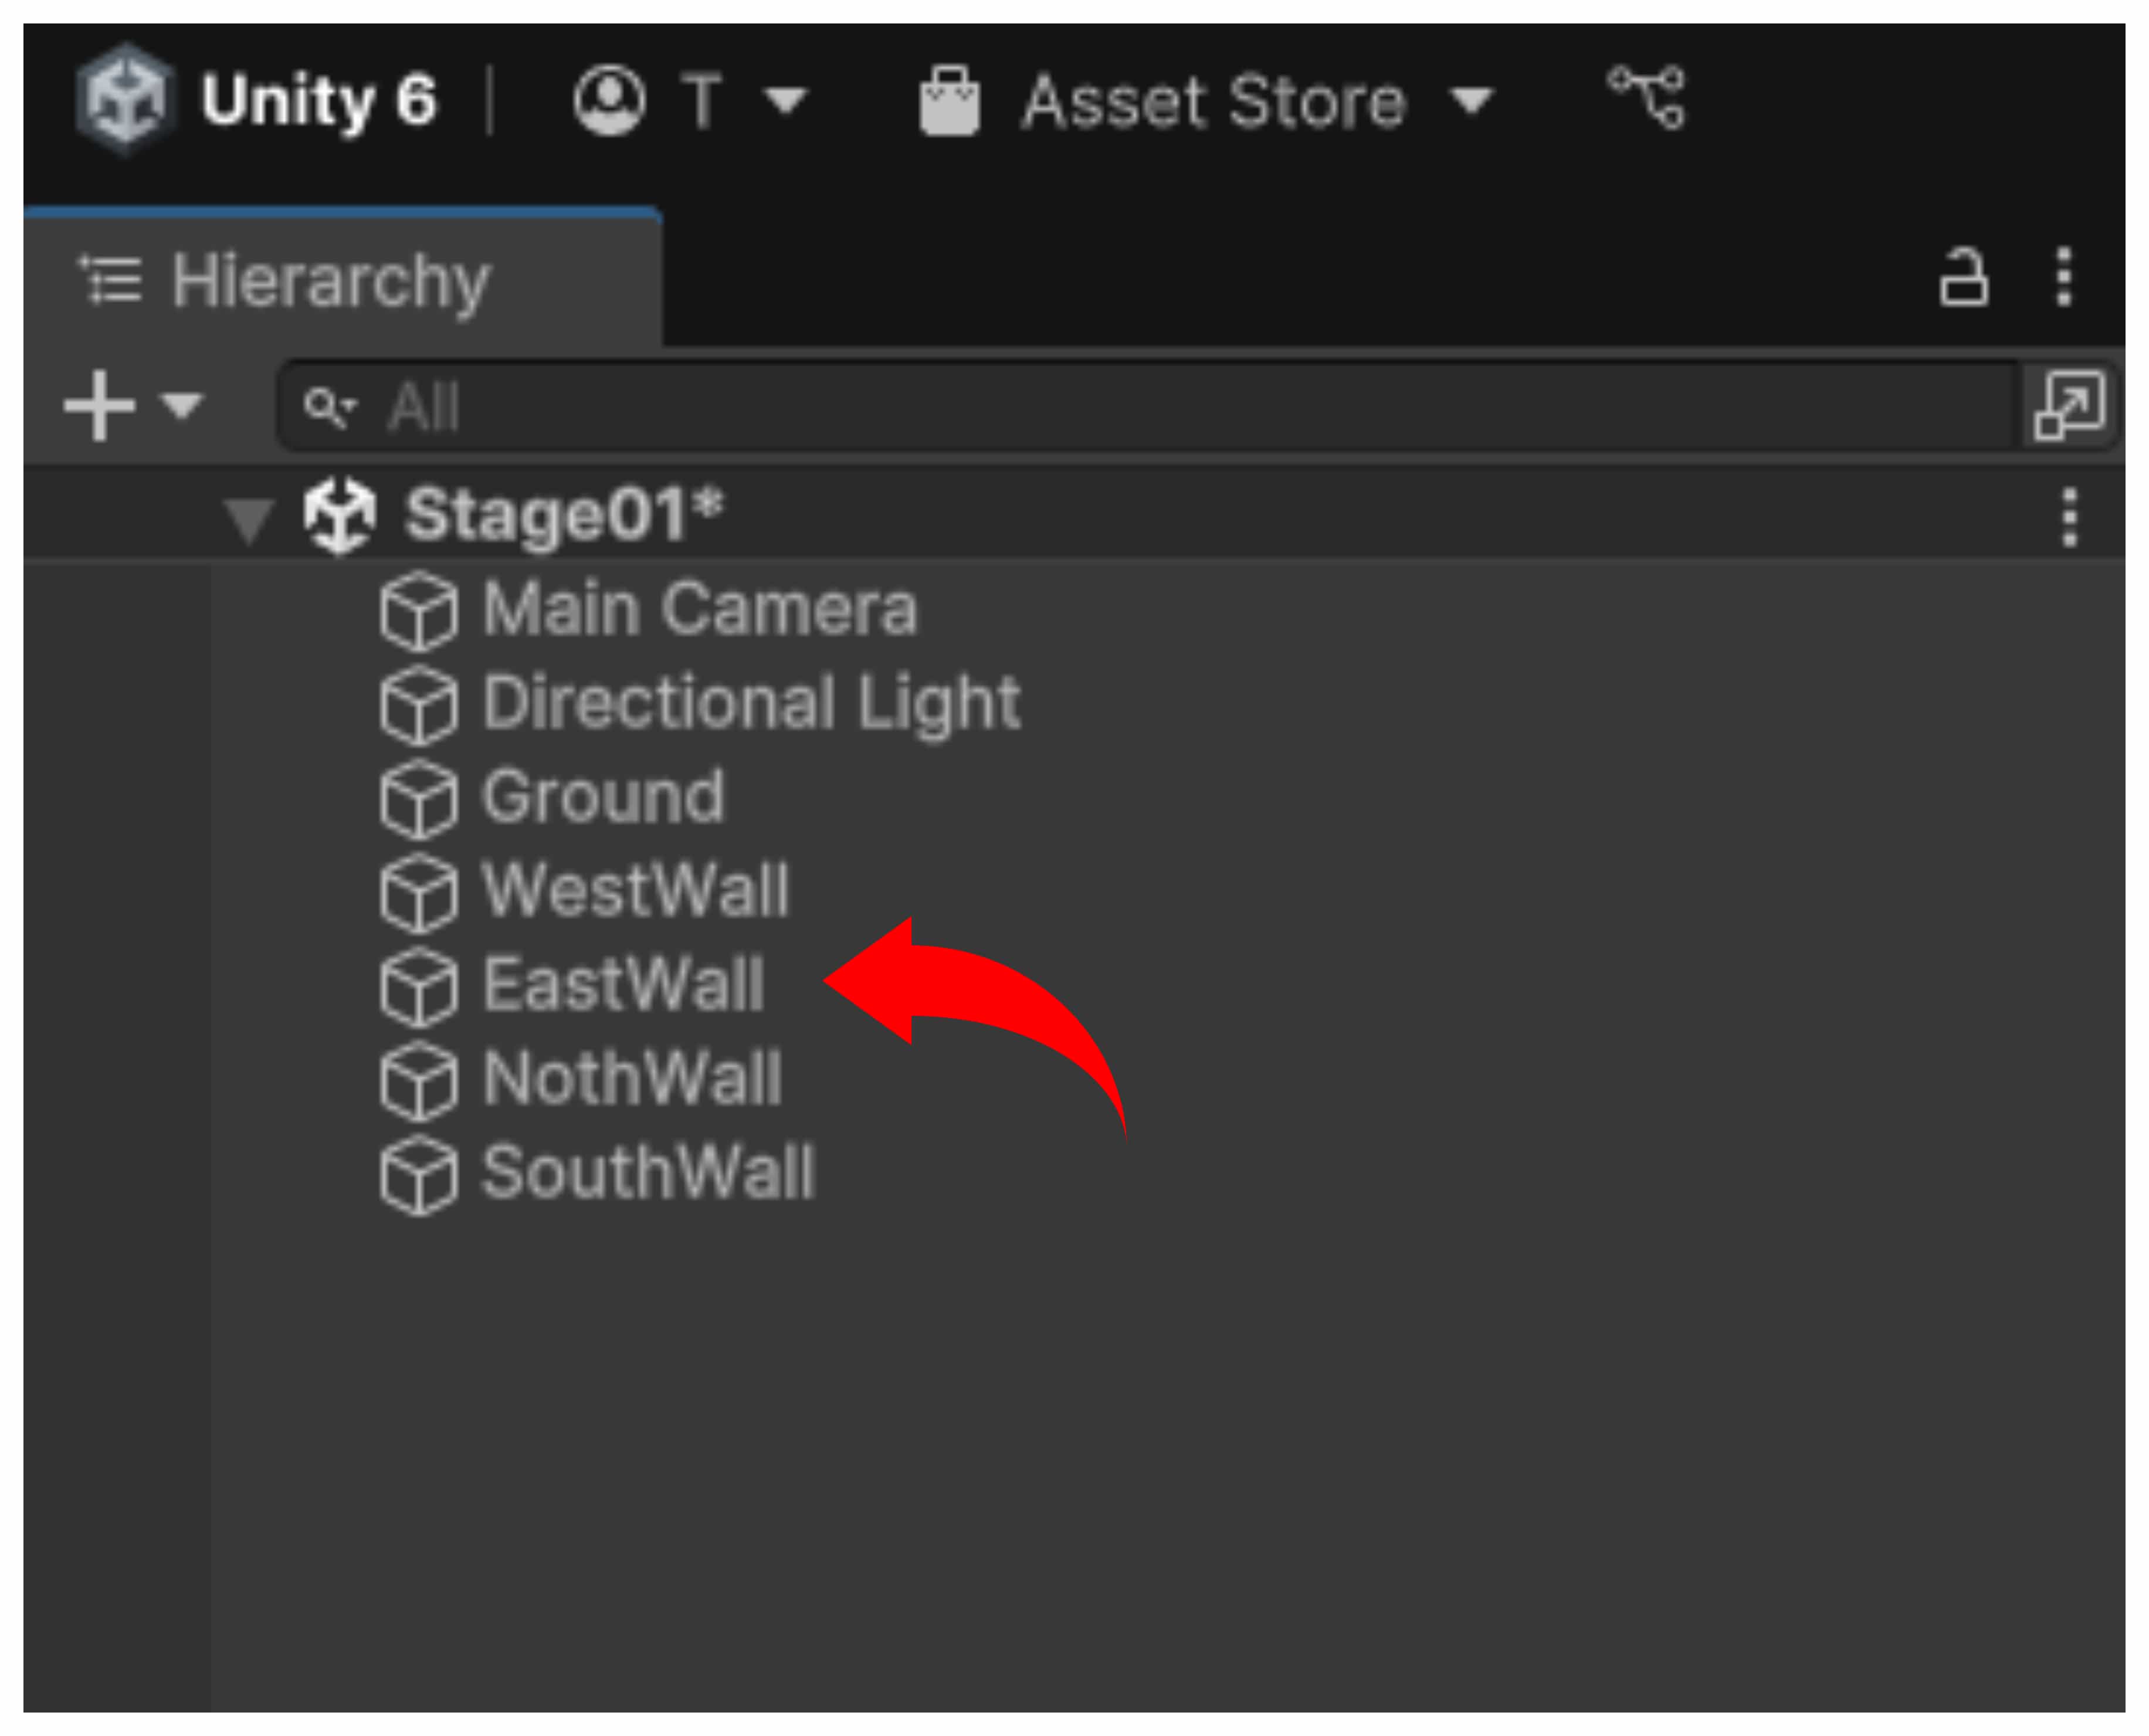Image resolution: width=2149 pixels, height=1736 pixels.
Task: Select the SouthWall object
Action: (649, 1173)
